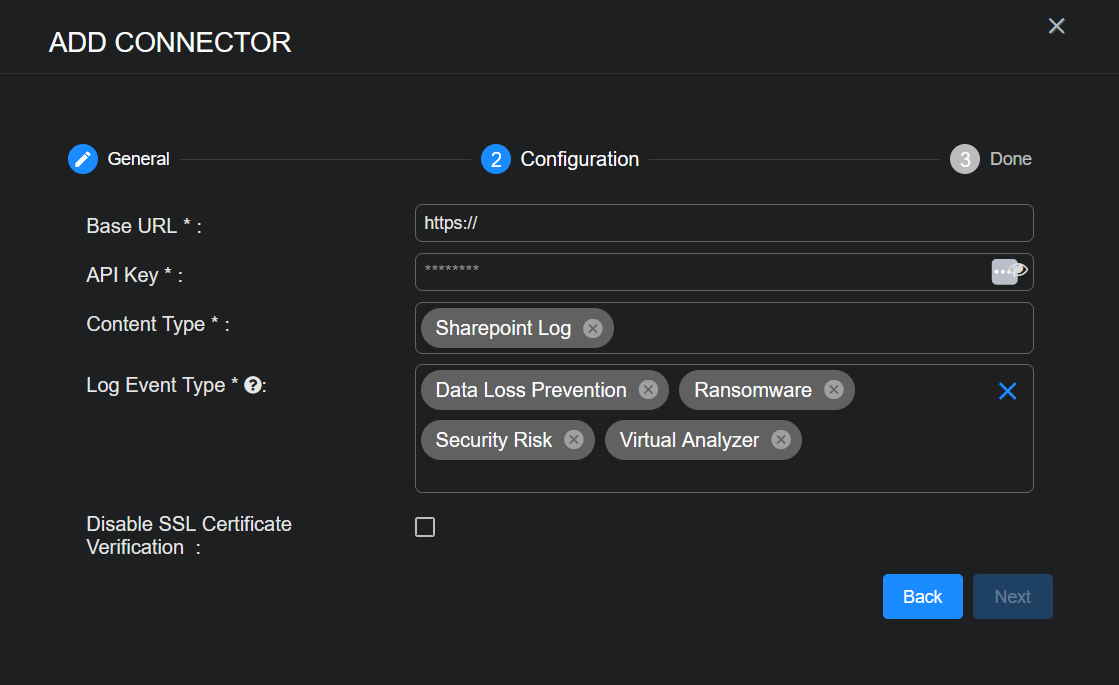Click the General step pencil icon
Image resolution: width=1119 pixels, height=685 pixels.
click(x=83, y=159)
